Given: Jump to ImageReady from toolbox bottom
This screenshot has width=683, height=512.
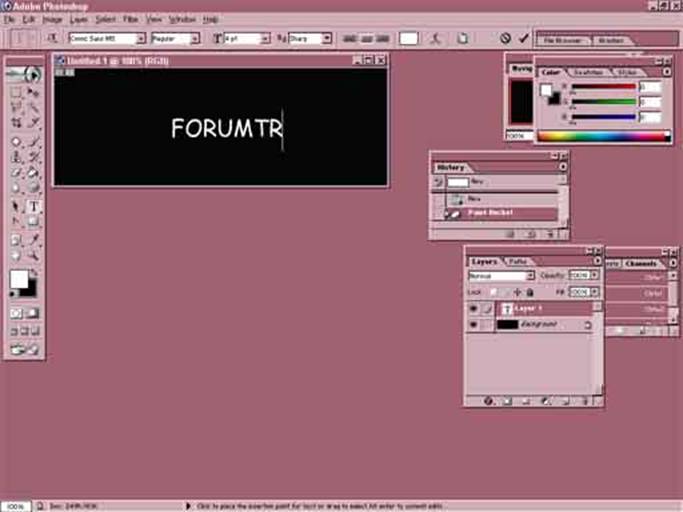Looking at the screenshot, I should click(24, 349).
